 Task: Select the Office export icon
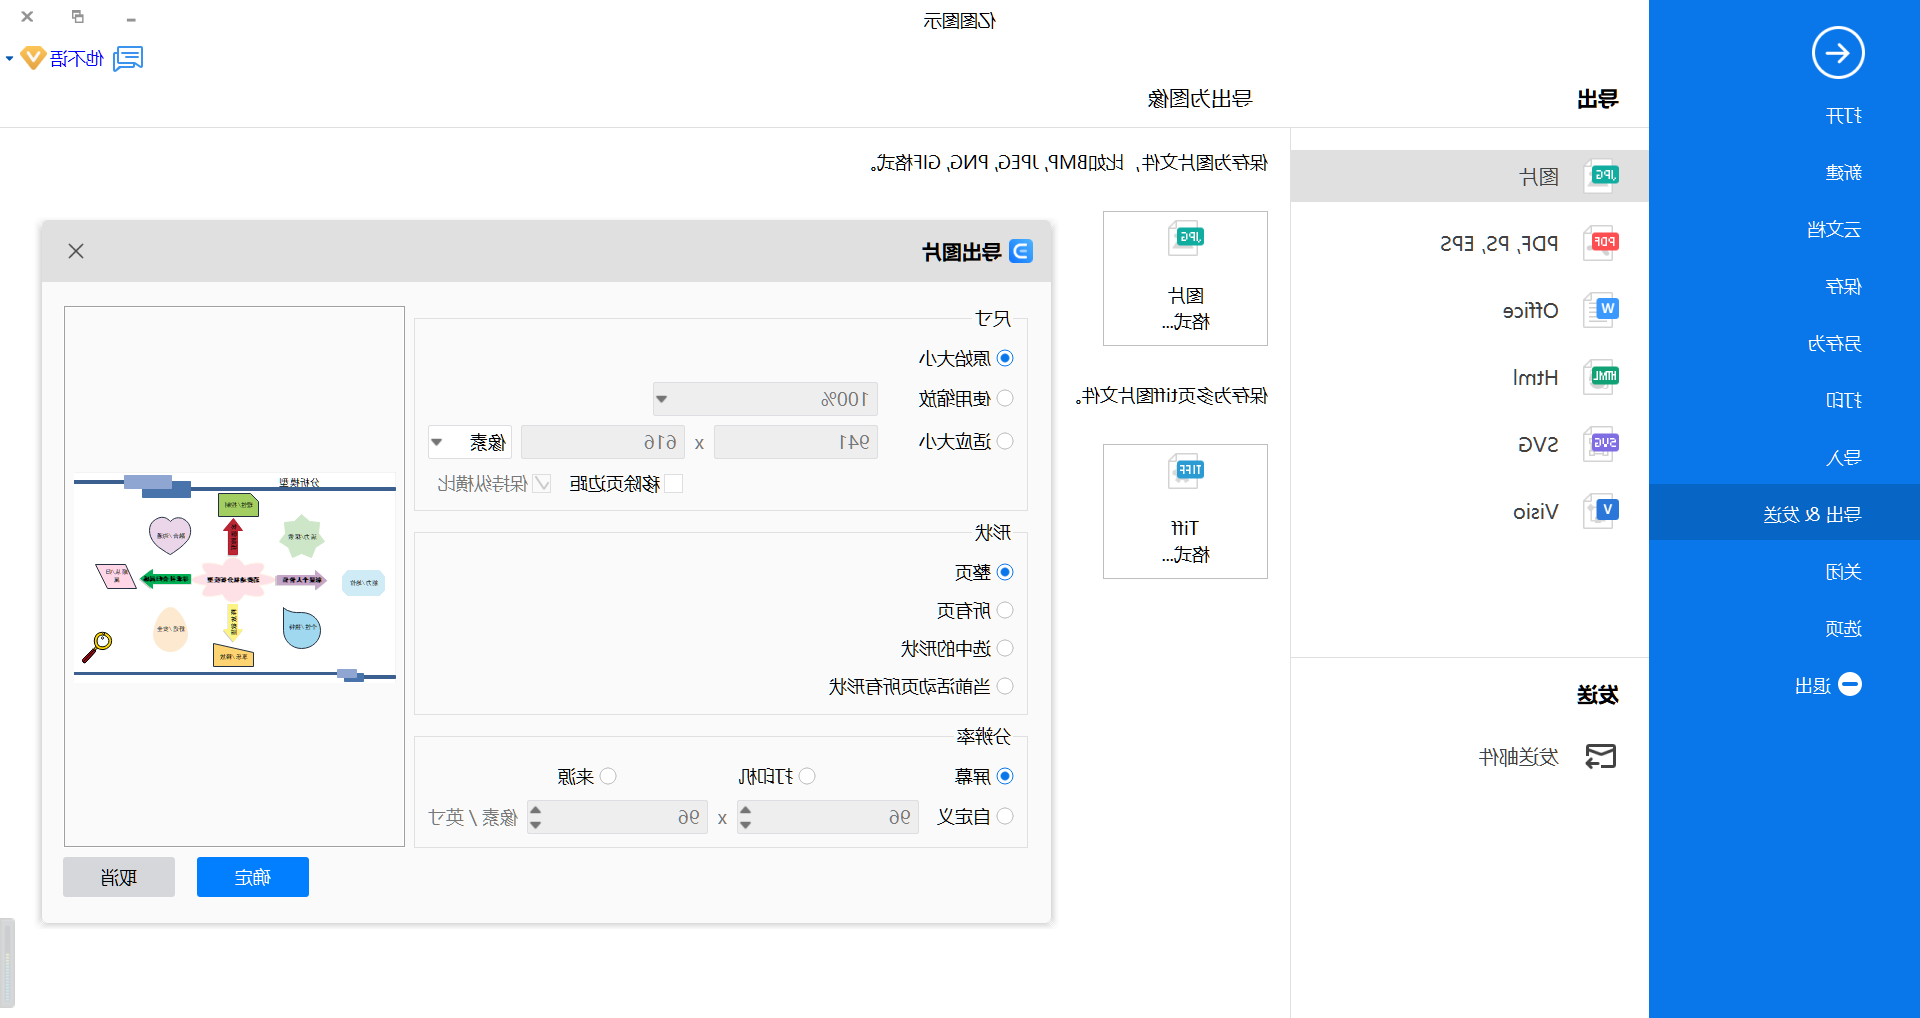(x=1602, y=310)
